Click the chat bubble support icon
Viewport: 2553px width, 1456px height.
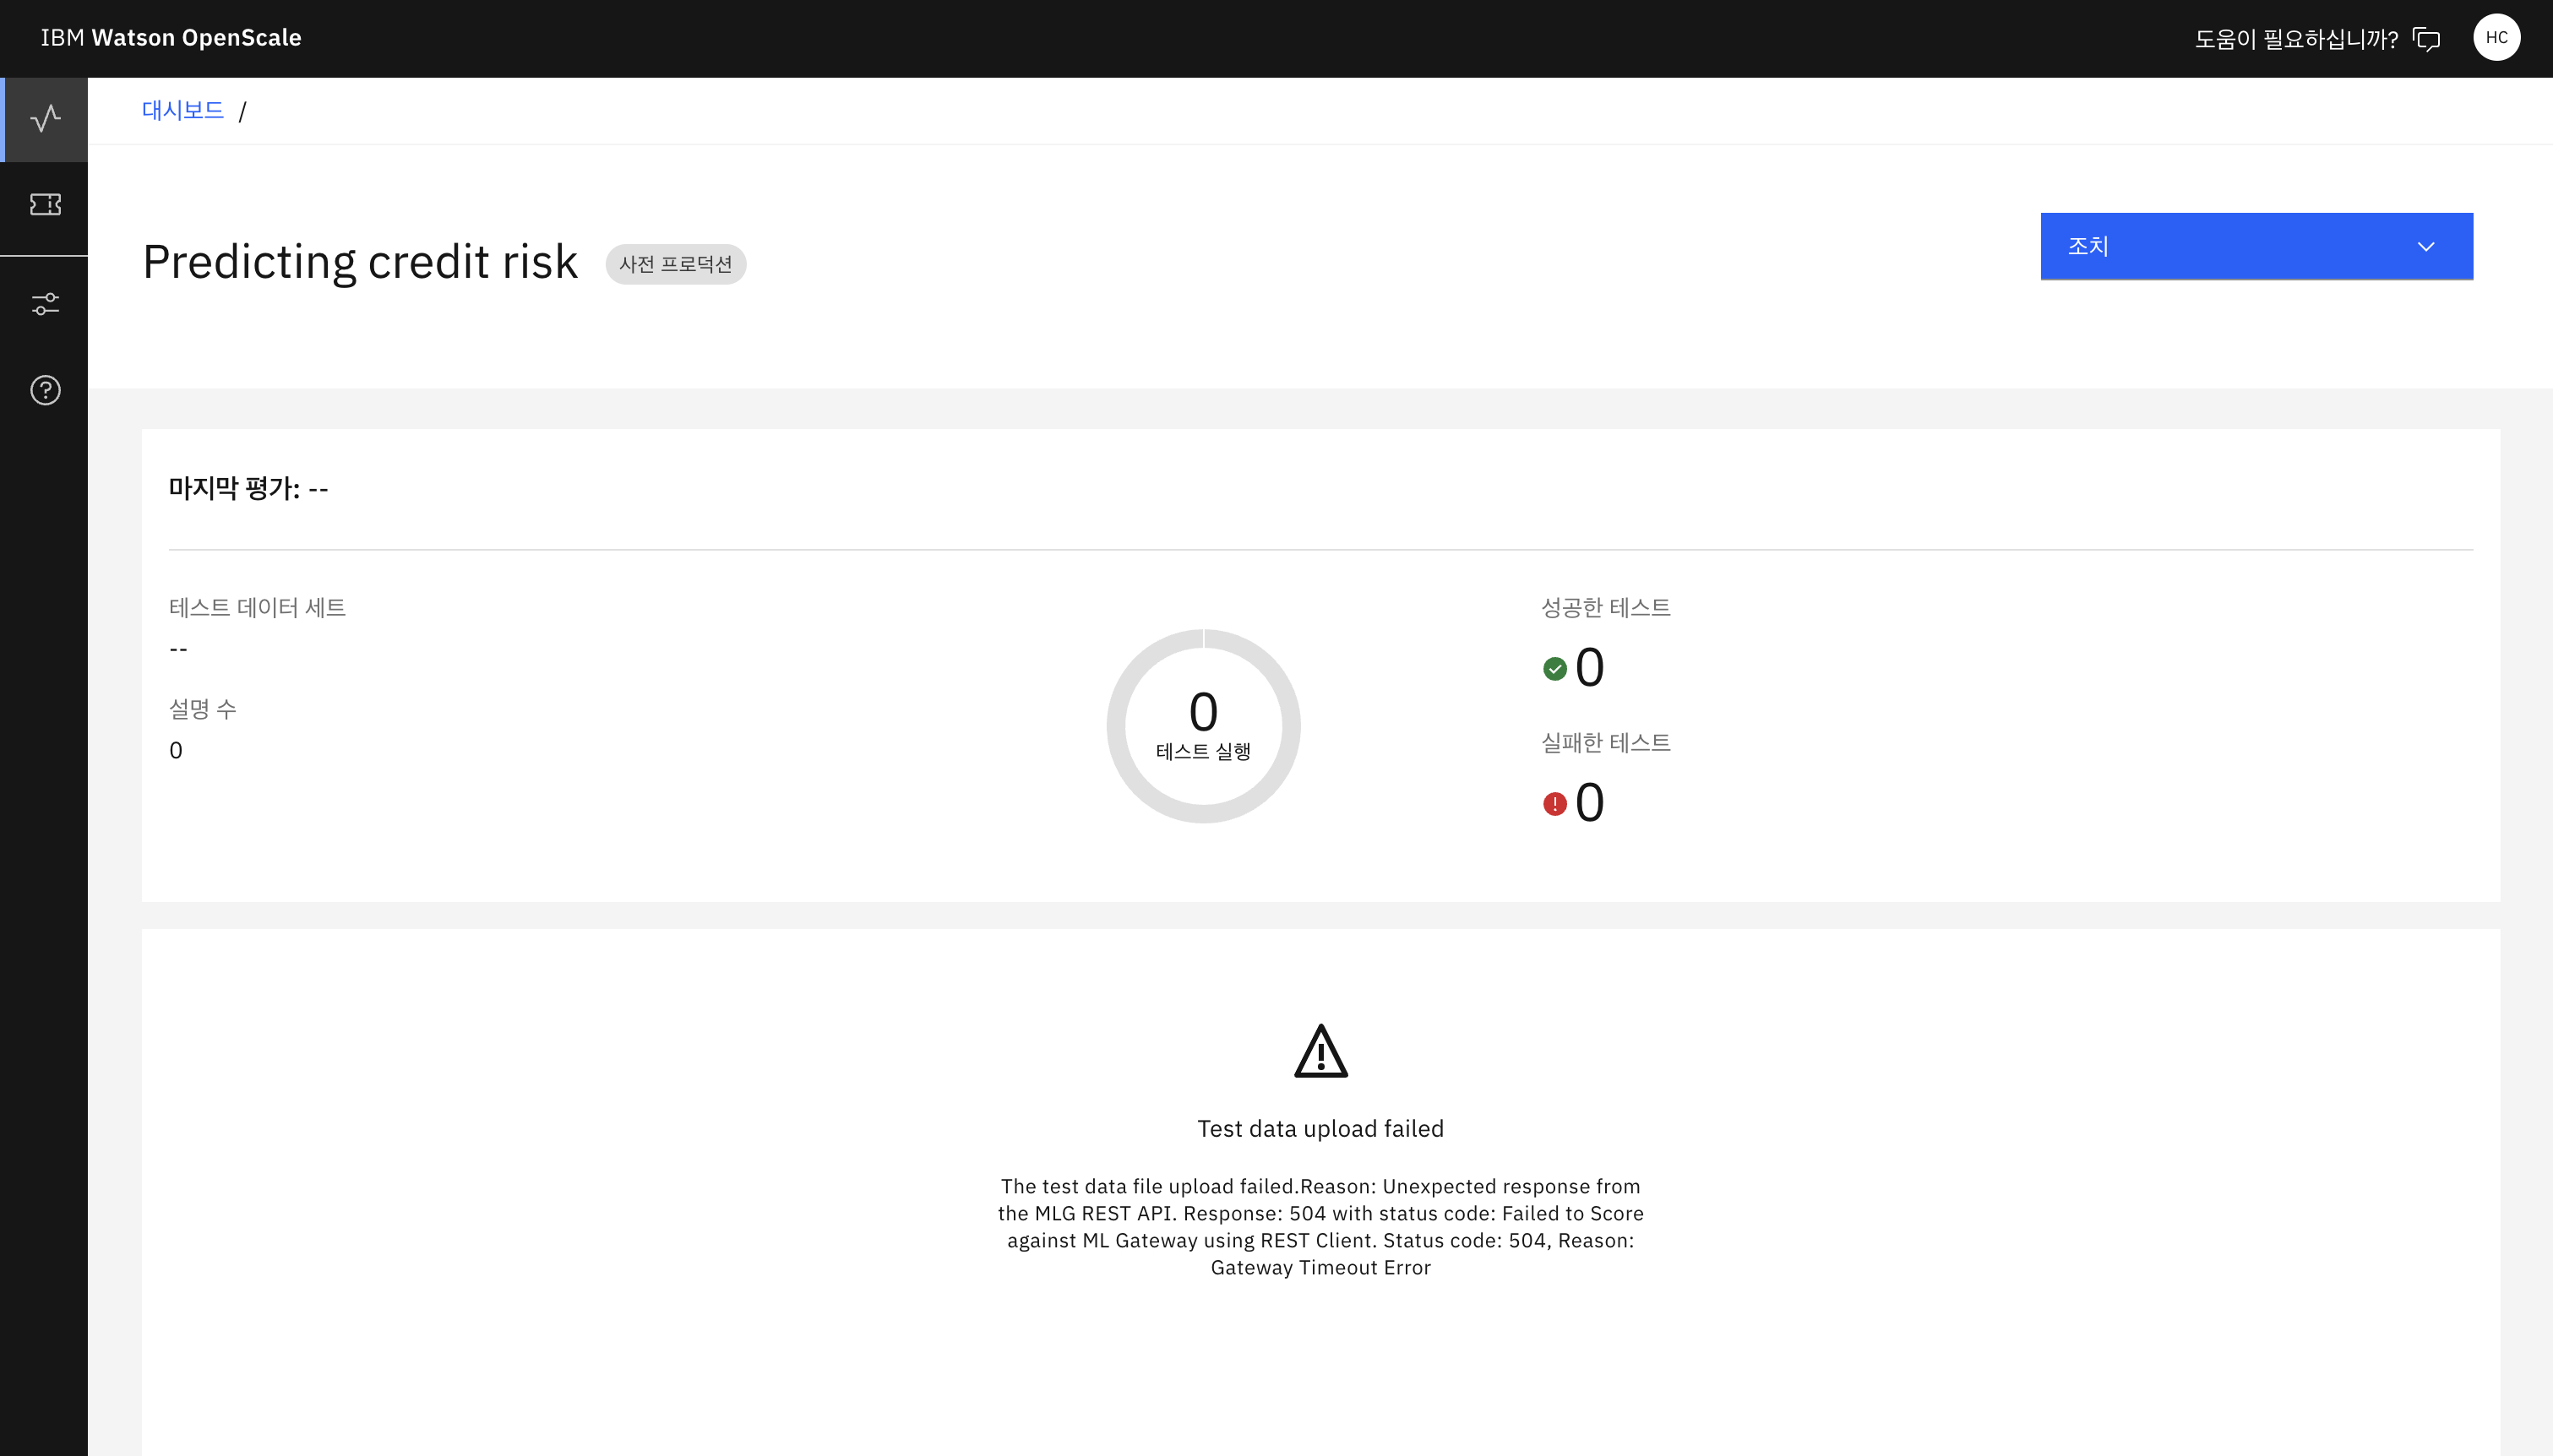tap(2427, 39)
